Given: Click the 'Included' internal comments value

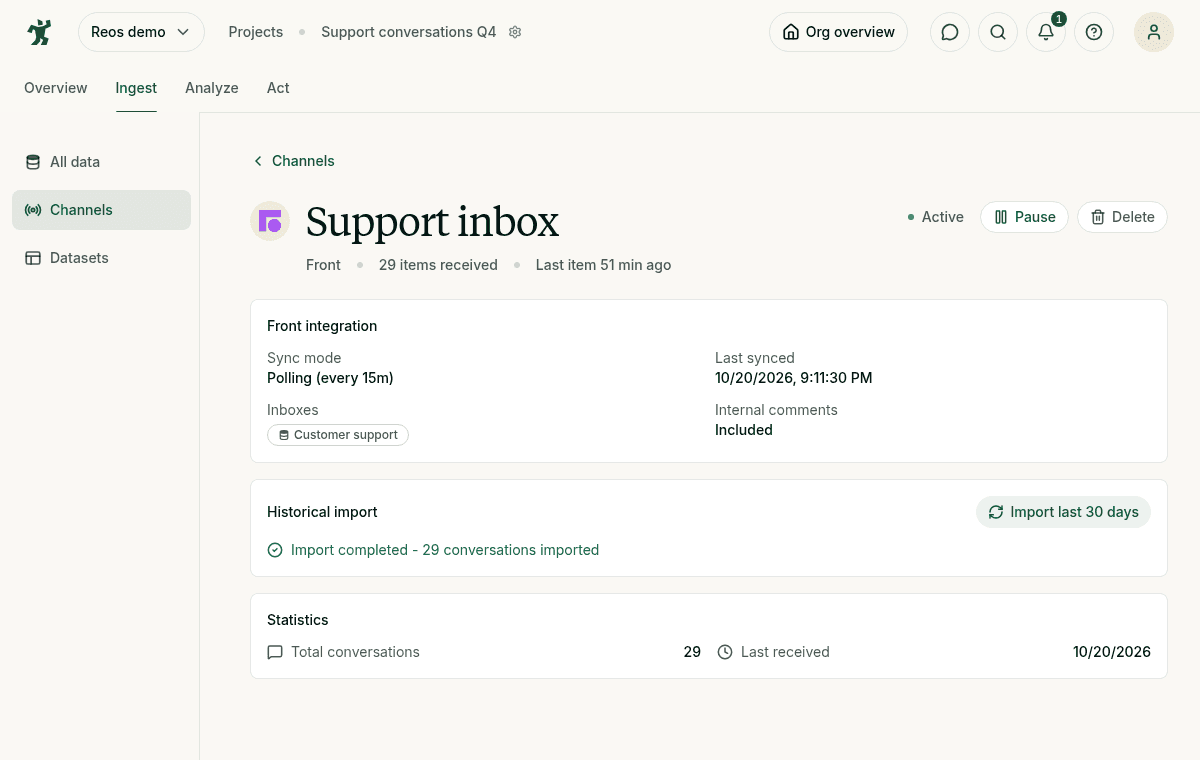Looking at the screenshot, I should tap(744, 430).
